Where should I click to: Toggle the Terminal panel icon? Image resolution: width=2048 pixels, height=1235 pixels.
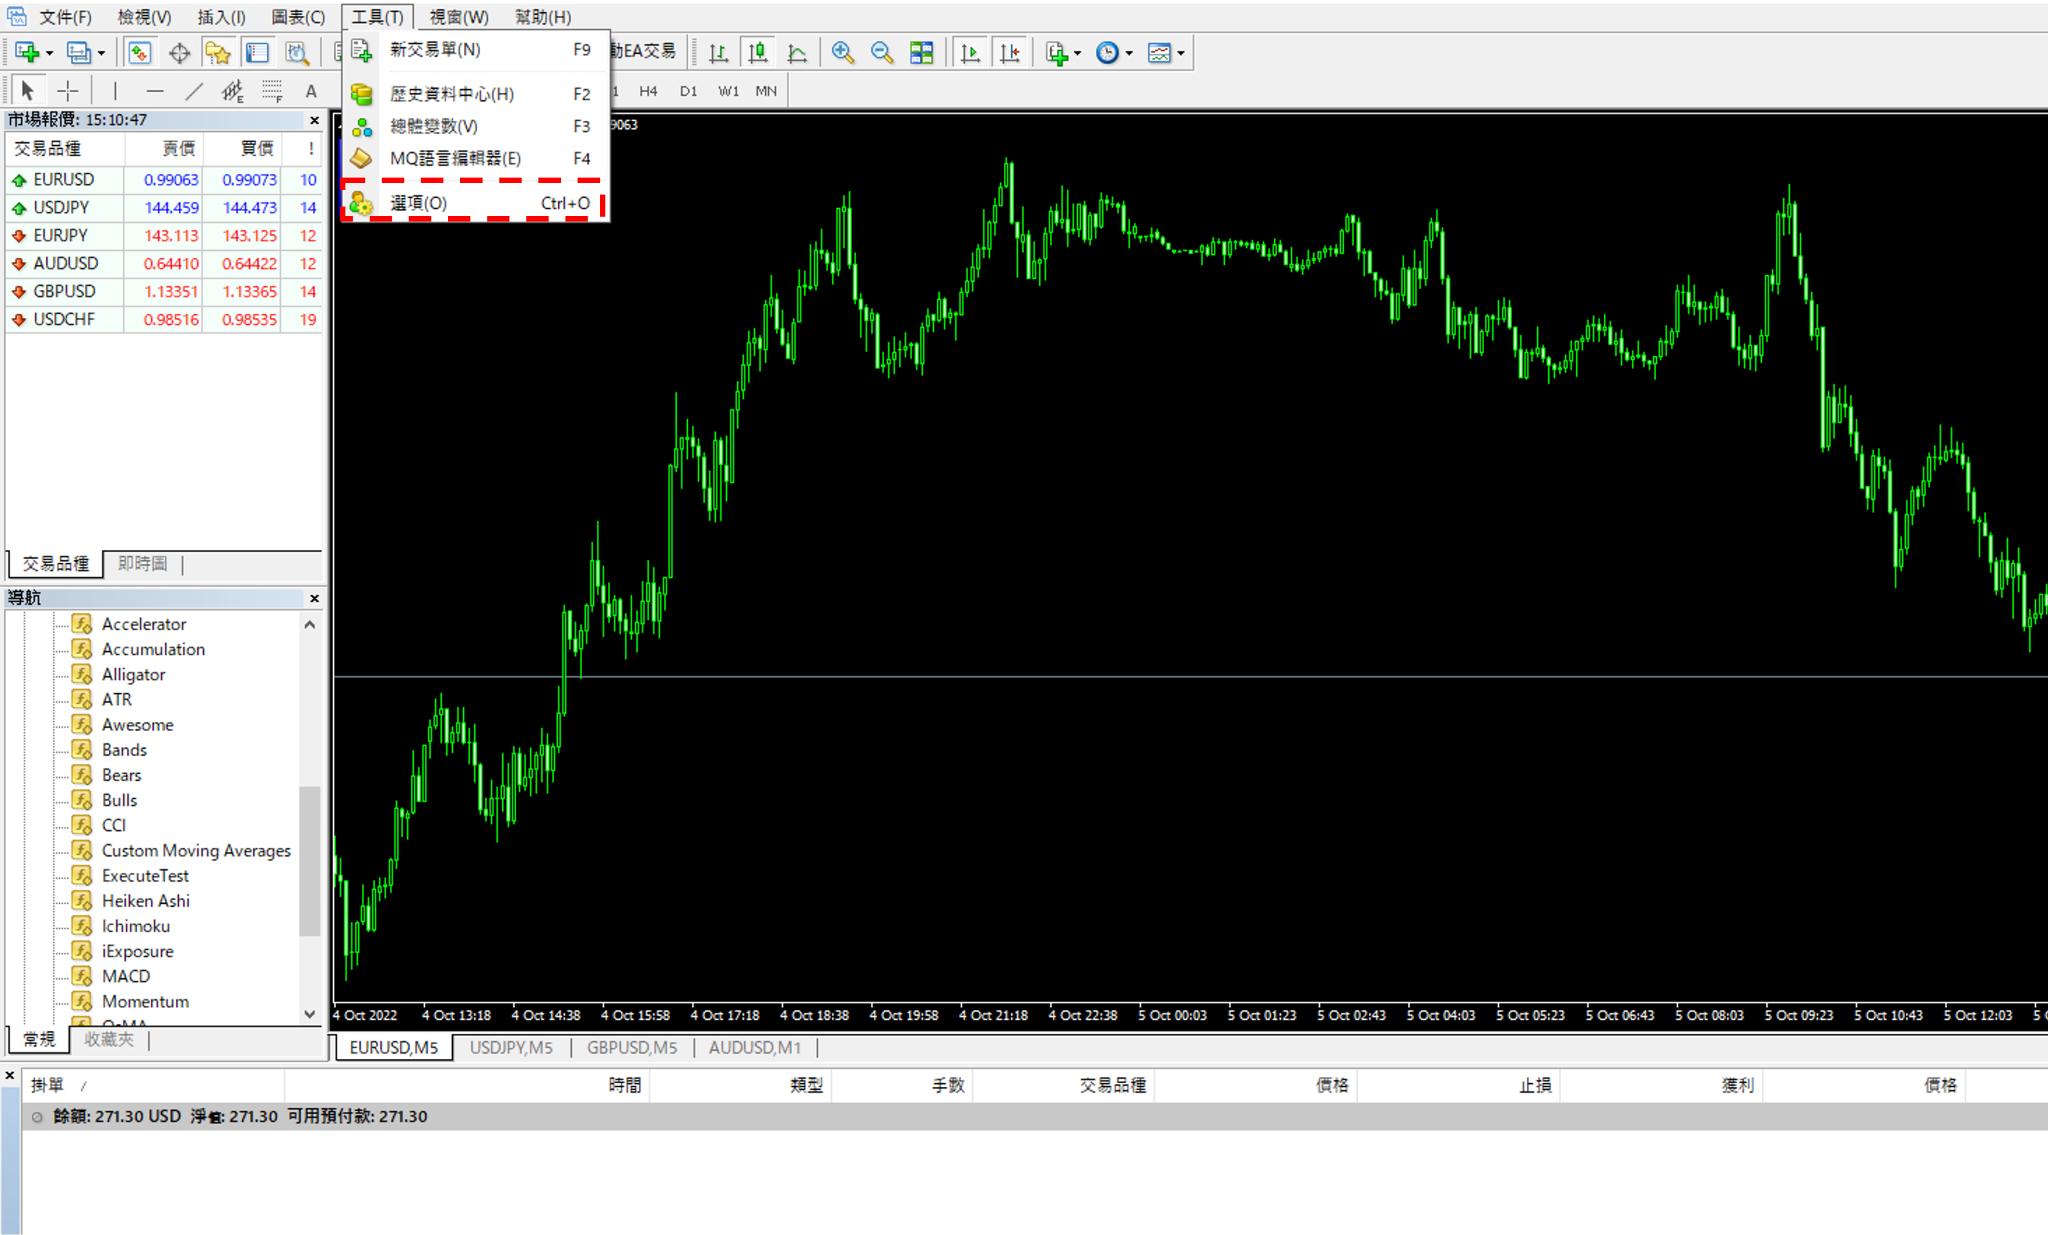pos(257,53)
